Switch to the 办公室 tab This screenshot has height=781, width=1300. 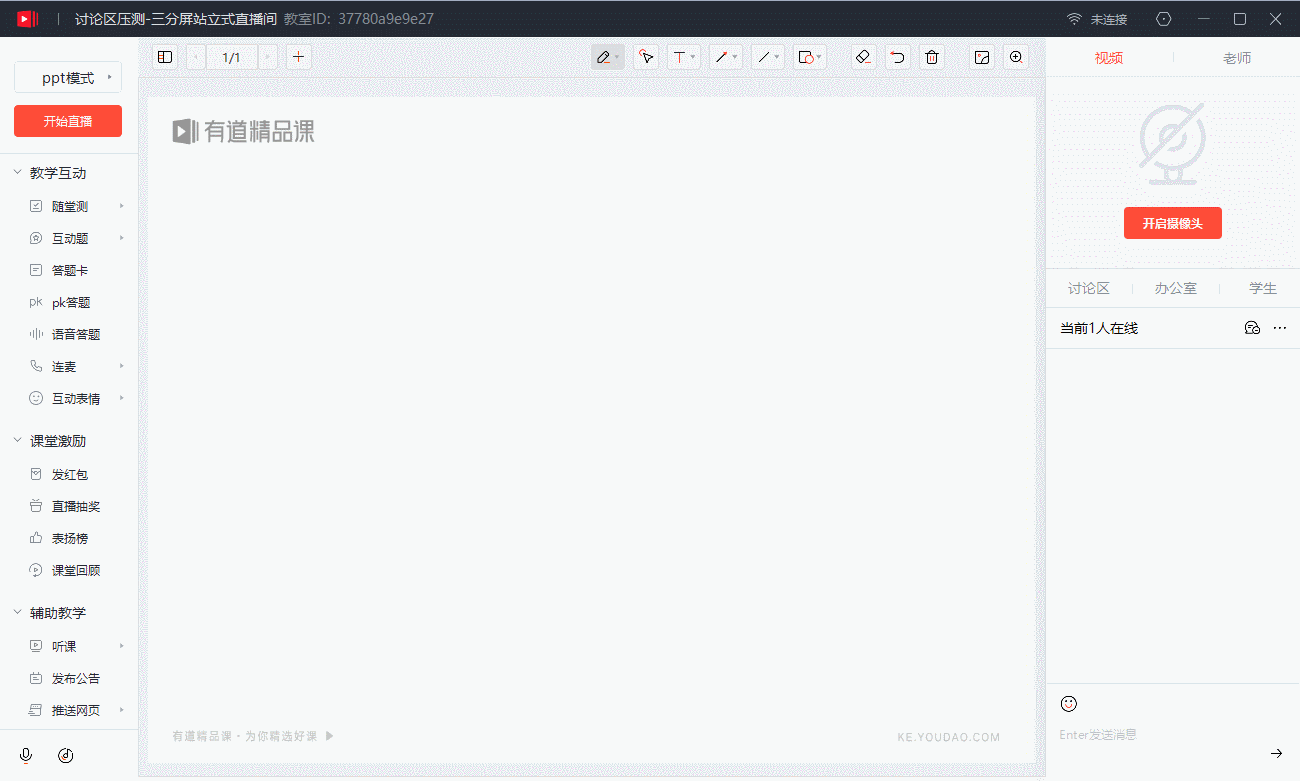[1175, 288]
